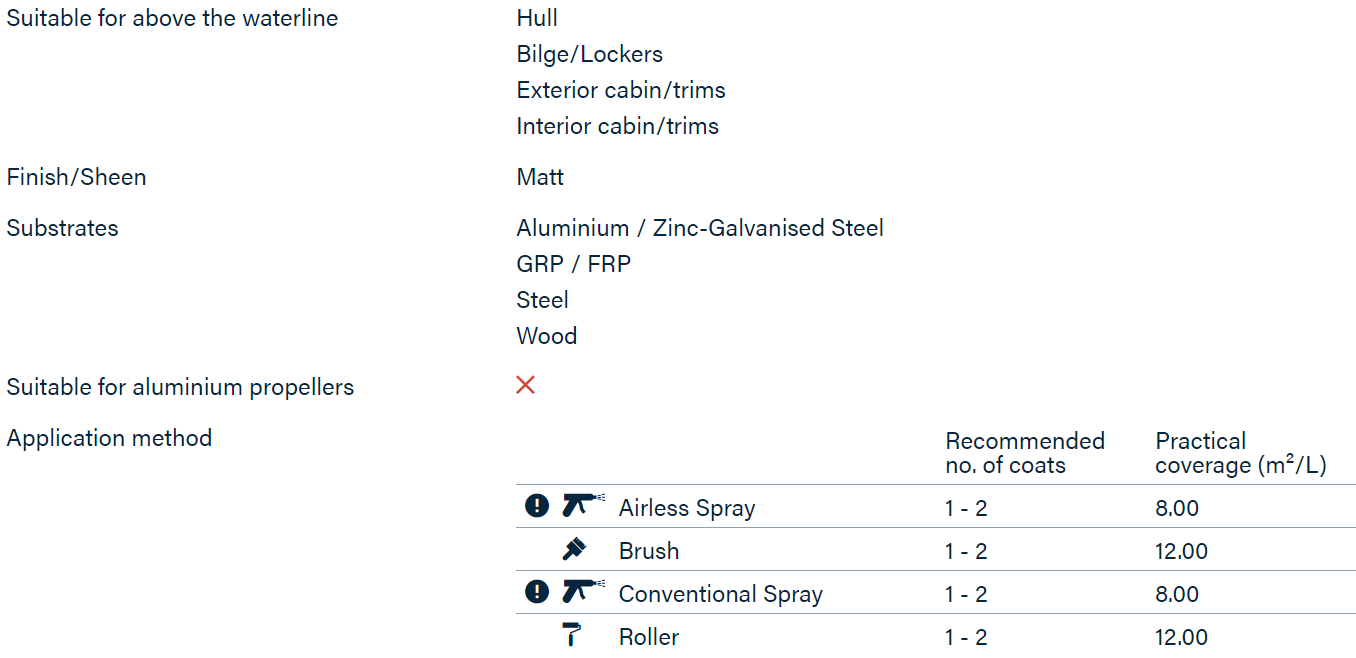Click the Matt finish value
Viewport: 1356px width, 658px height.
[540, 177]
